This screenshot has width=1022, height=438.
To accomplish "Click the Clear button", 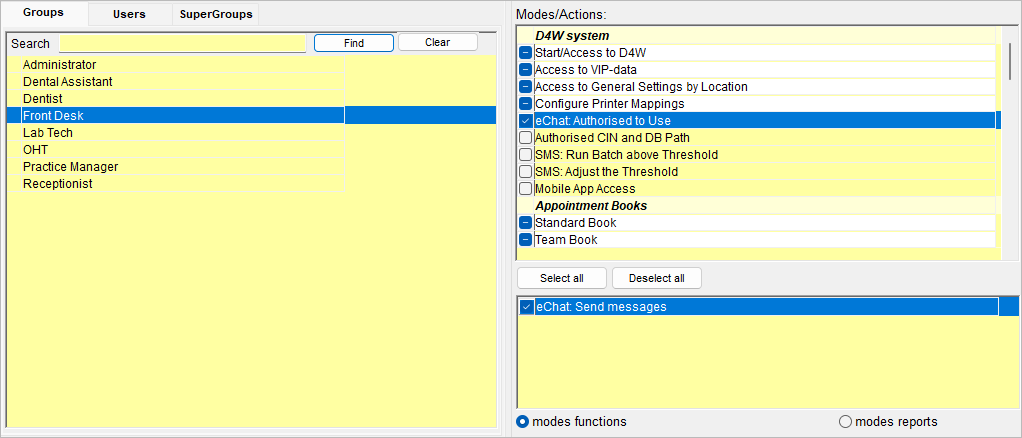I will click(437, 42).
